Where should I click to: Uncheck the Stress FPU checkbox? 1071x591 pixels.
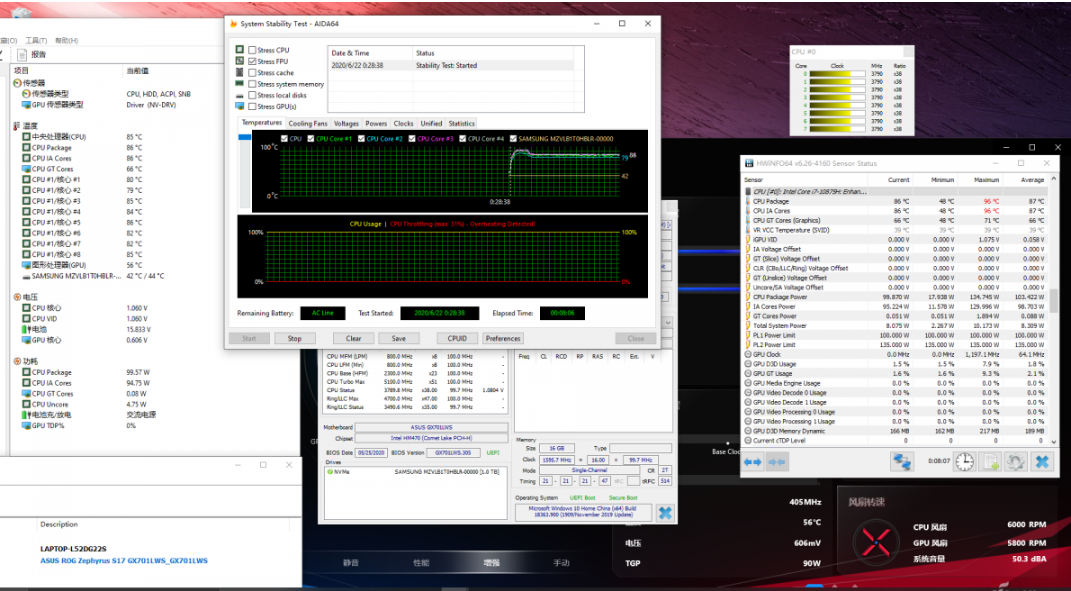(252, 61)
